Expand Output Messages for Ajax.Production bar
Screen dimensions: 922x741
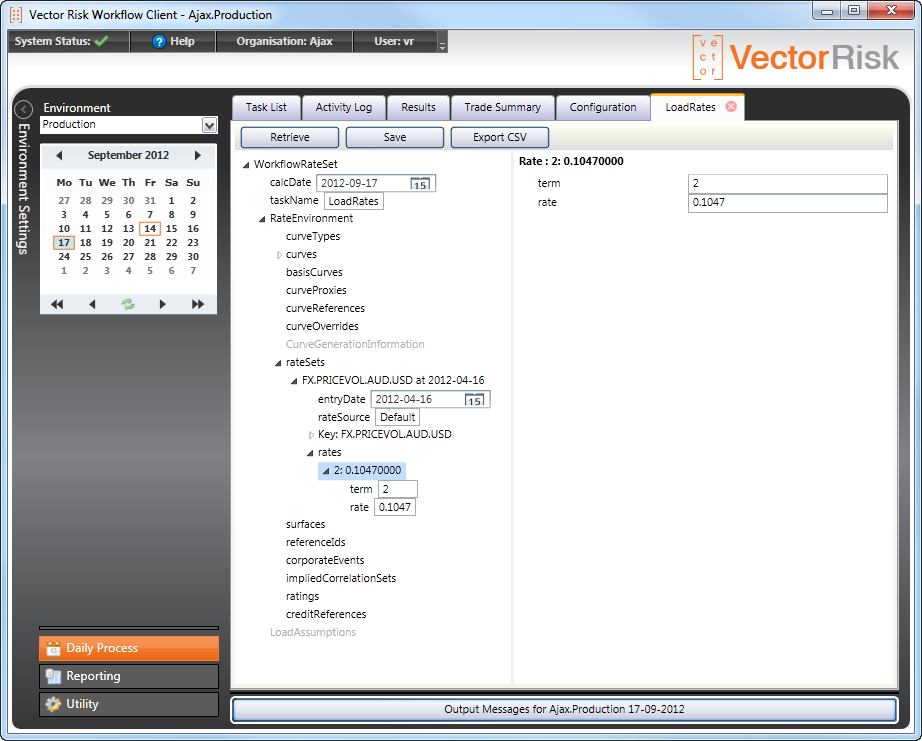564,710
